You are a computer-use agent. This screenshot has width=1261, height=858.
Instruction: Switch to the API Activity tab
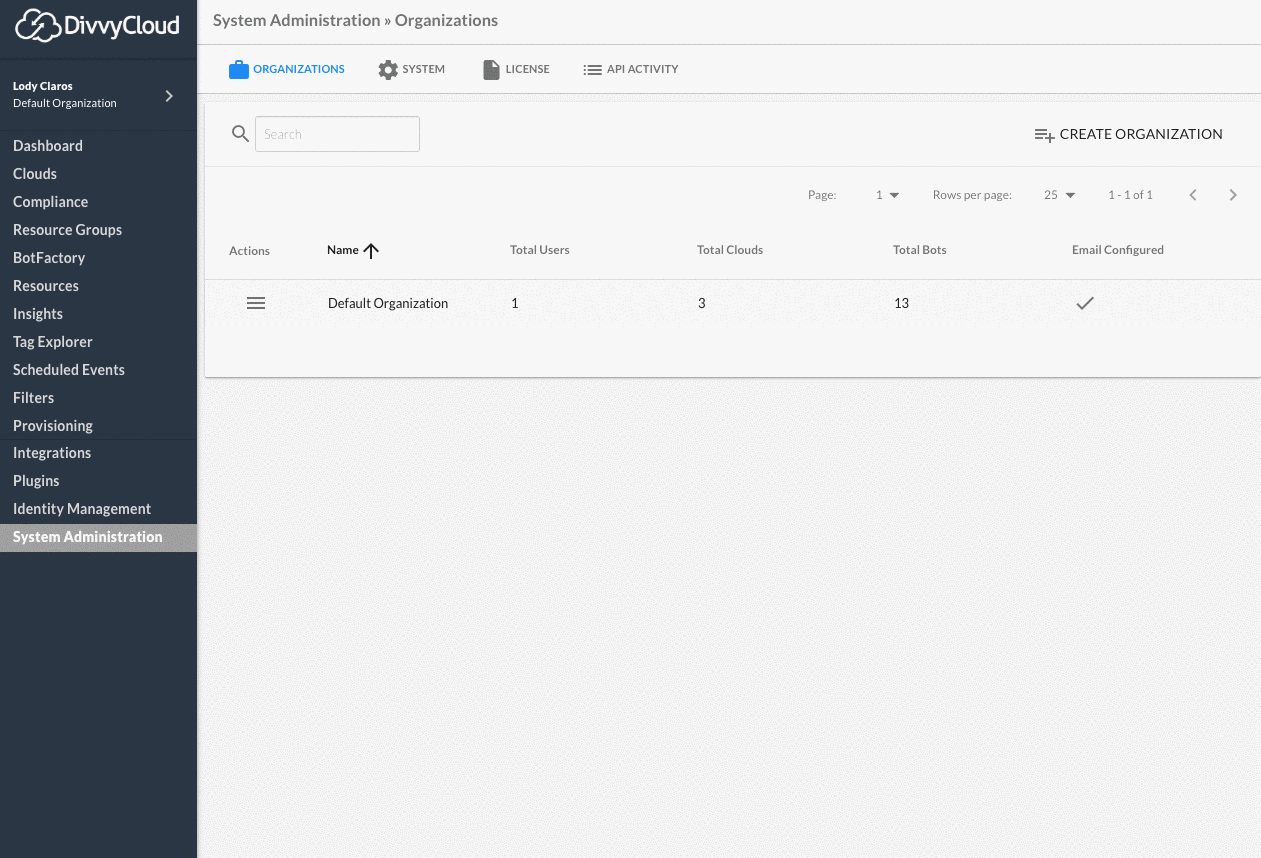[631, 70]
